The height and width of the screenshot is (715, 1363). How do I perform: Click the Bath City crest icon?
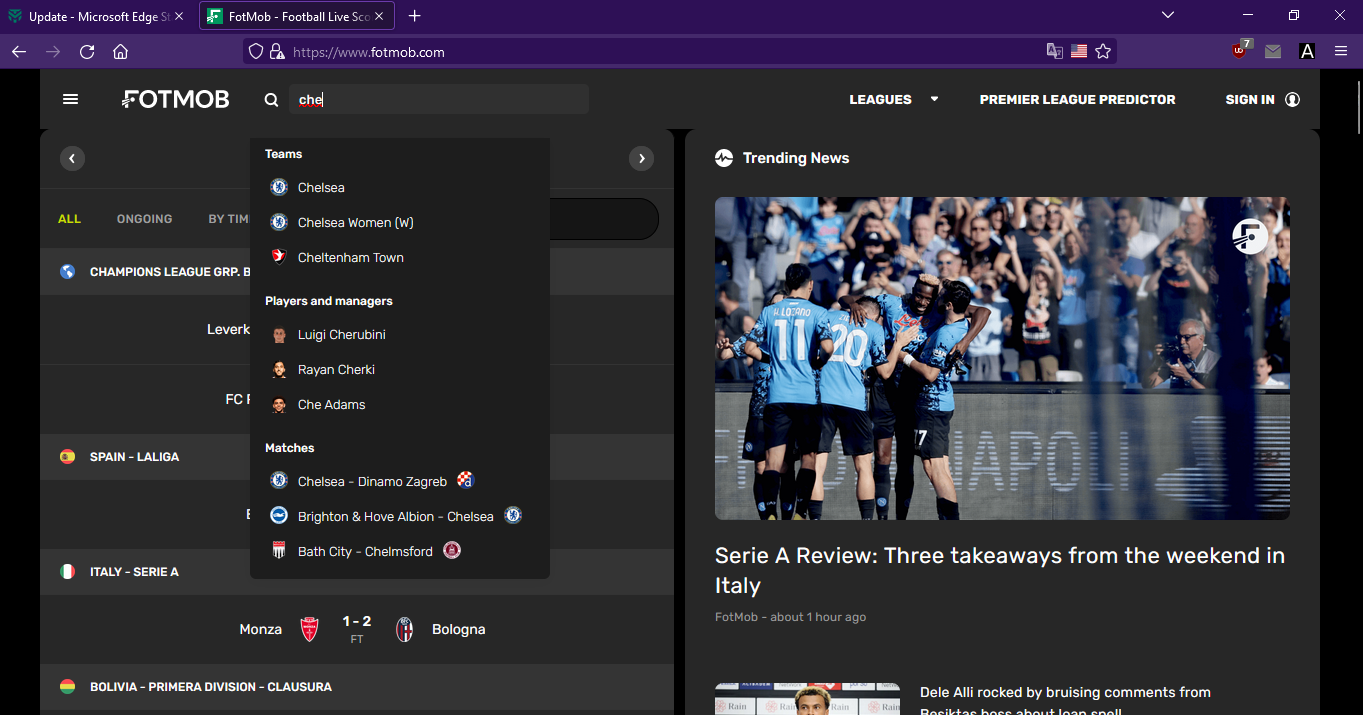coord(279,550)
